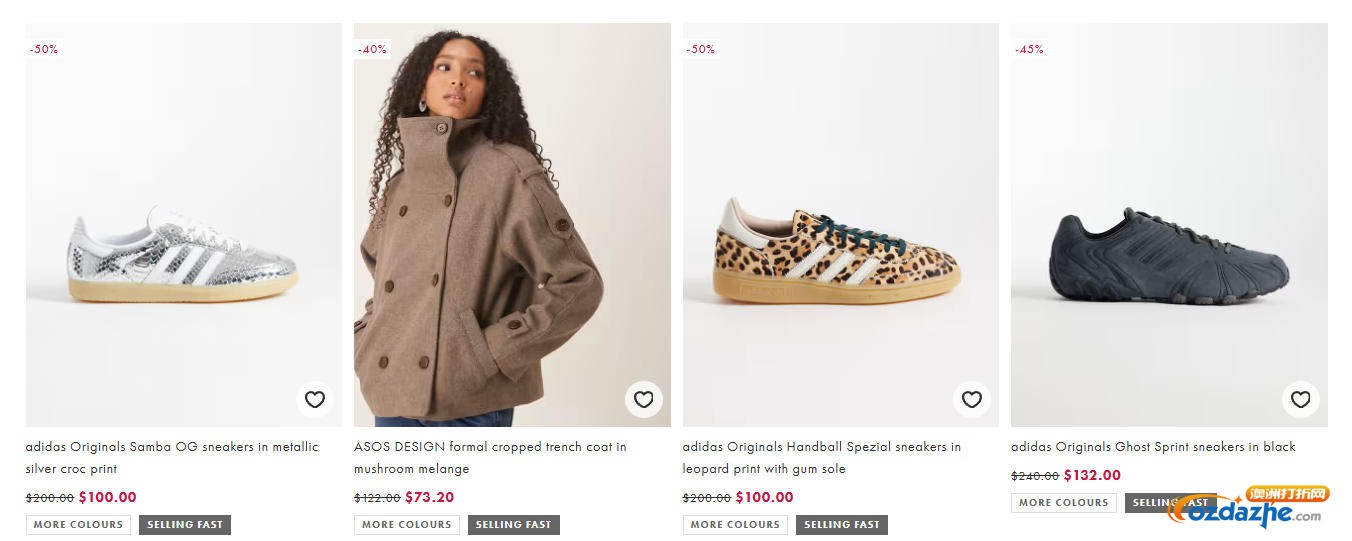View the black Ghost Sprint sneaker photo
The width and height of the screenshot is (1352, 541).
coord(1169,225)
